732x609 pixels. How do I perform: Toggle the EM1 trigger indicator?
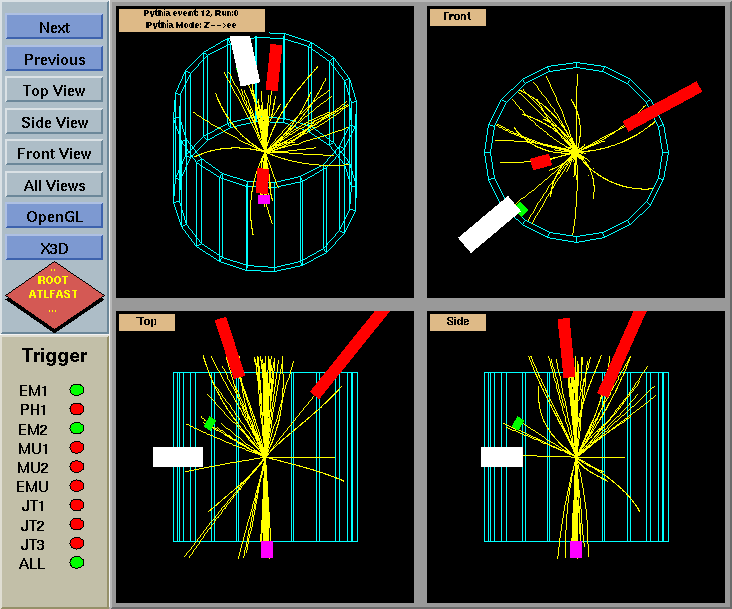[76, 390]
